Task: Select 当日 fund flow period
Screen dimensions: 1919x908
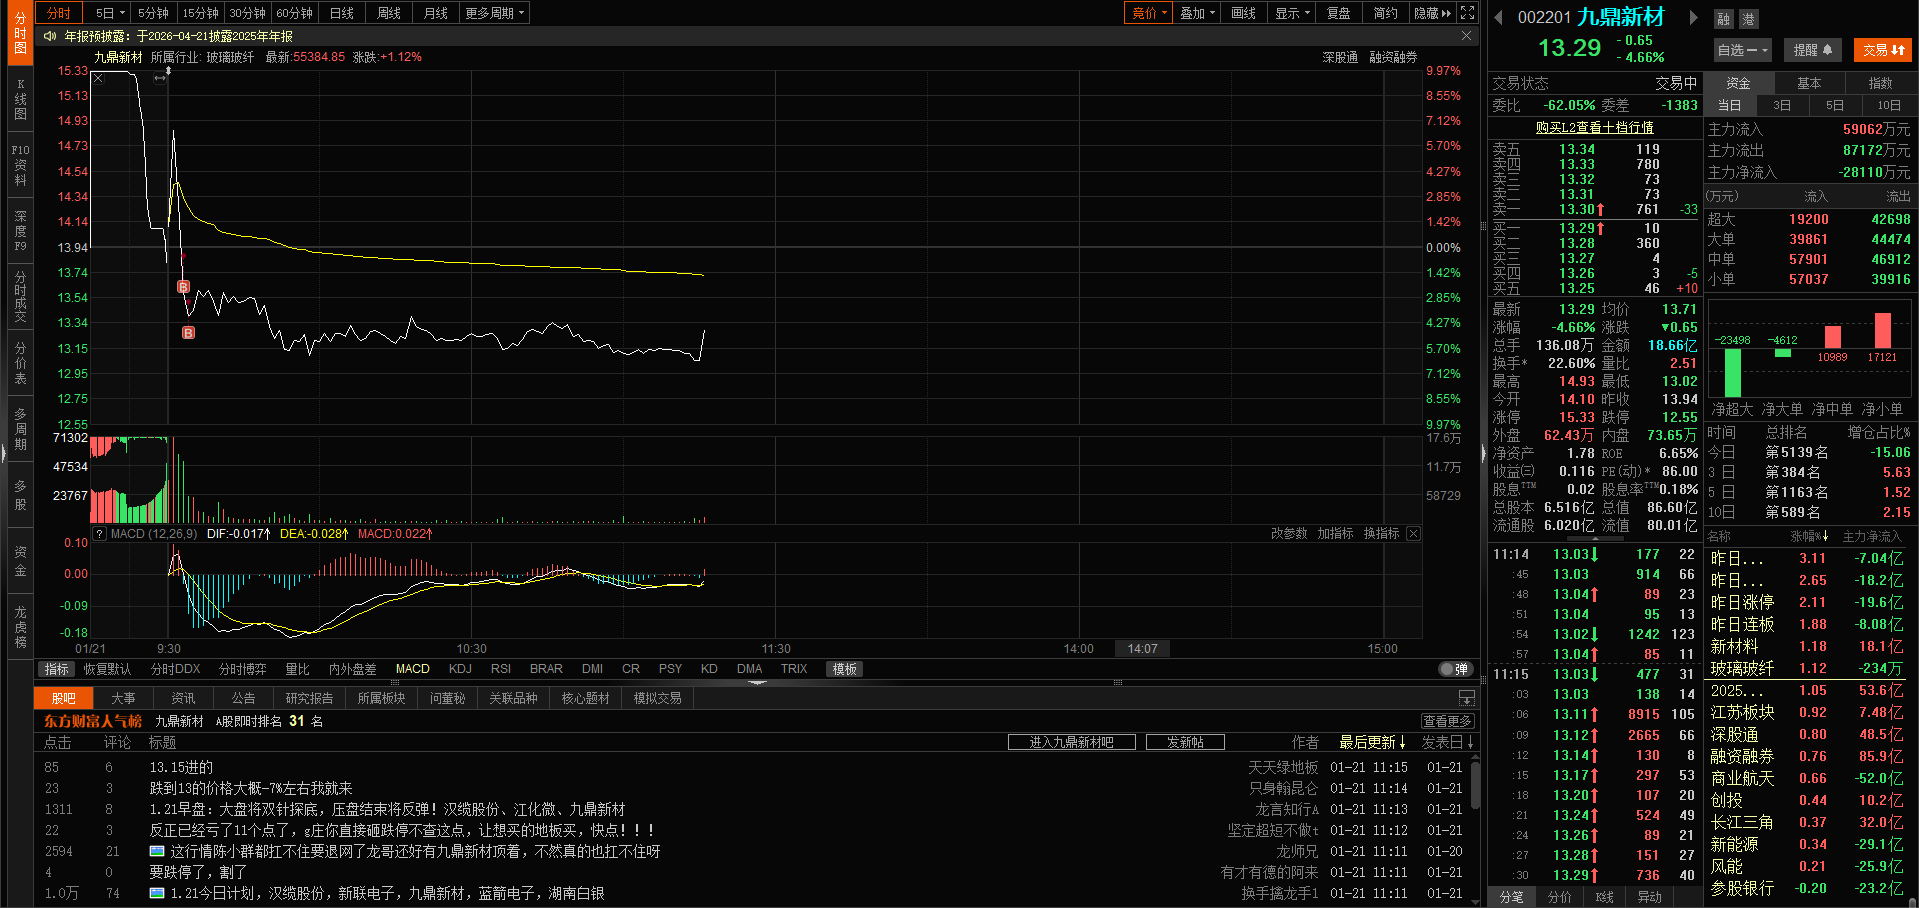Action: [x=1729, y=105]
